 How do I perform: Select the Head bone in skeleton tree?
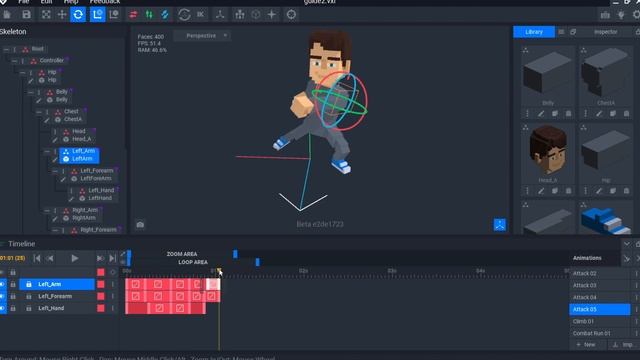coord(79,131)
